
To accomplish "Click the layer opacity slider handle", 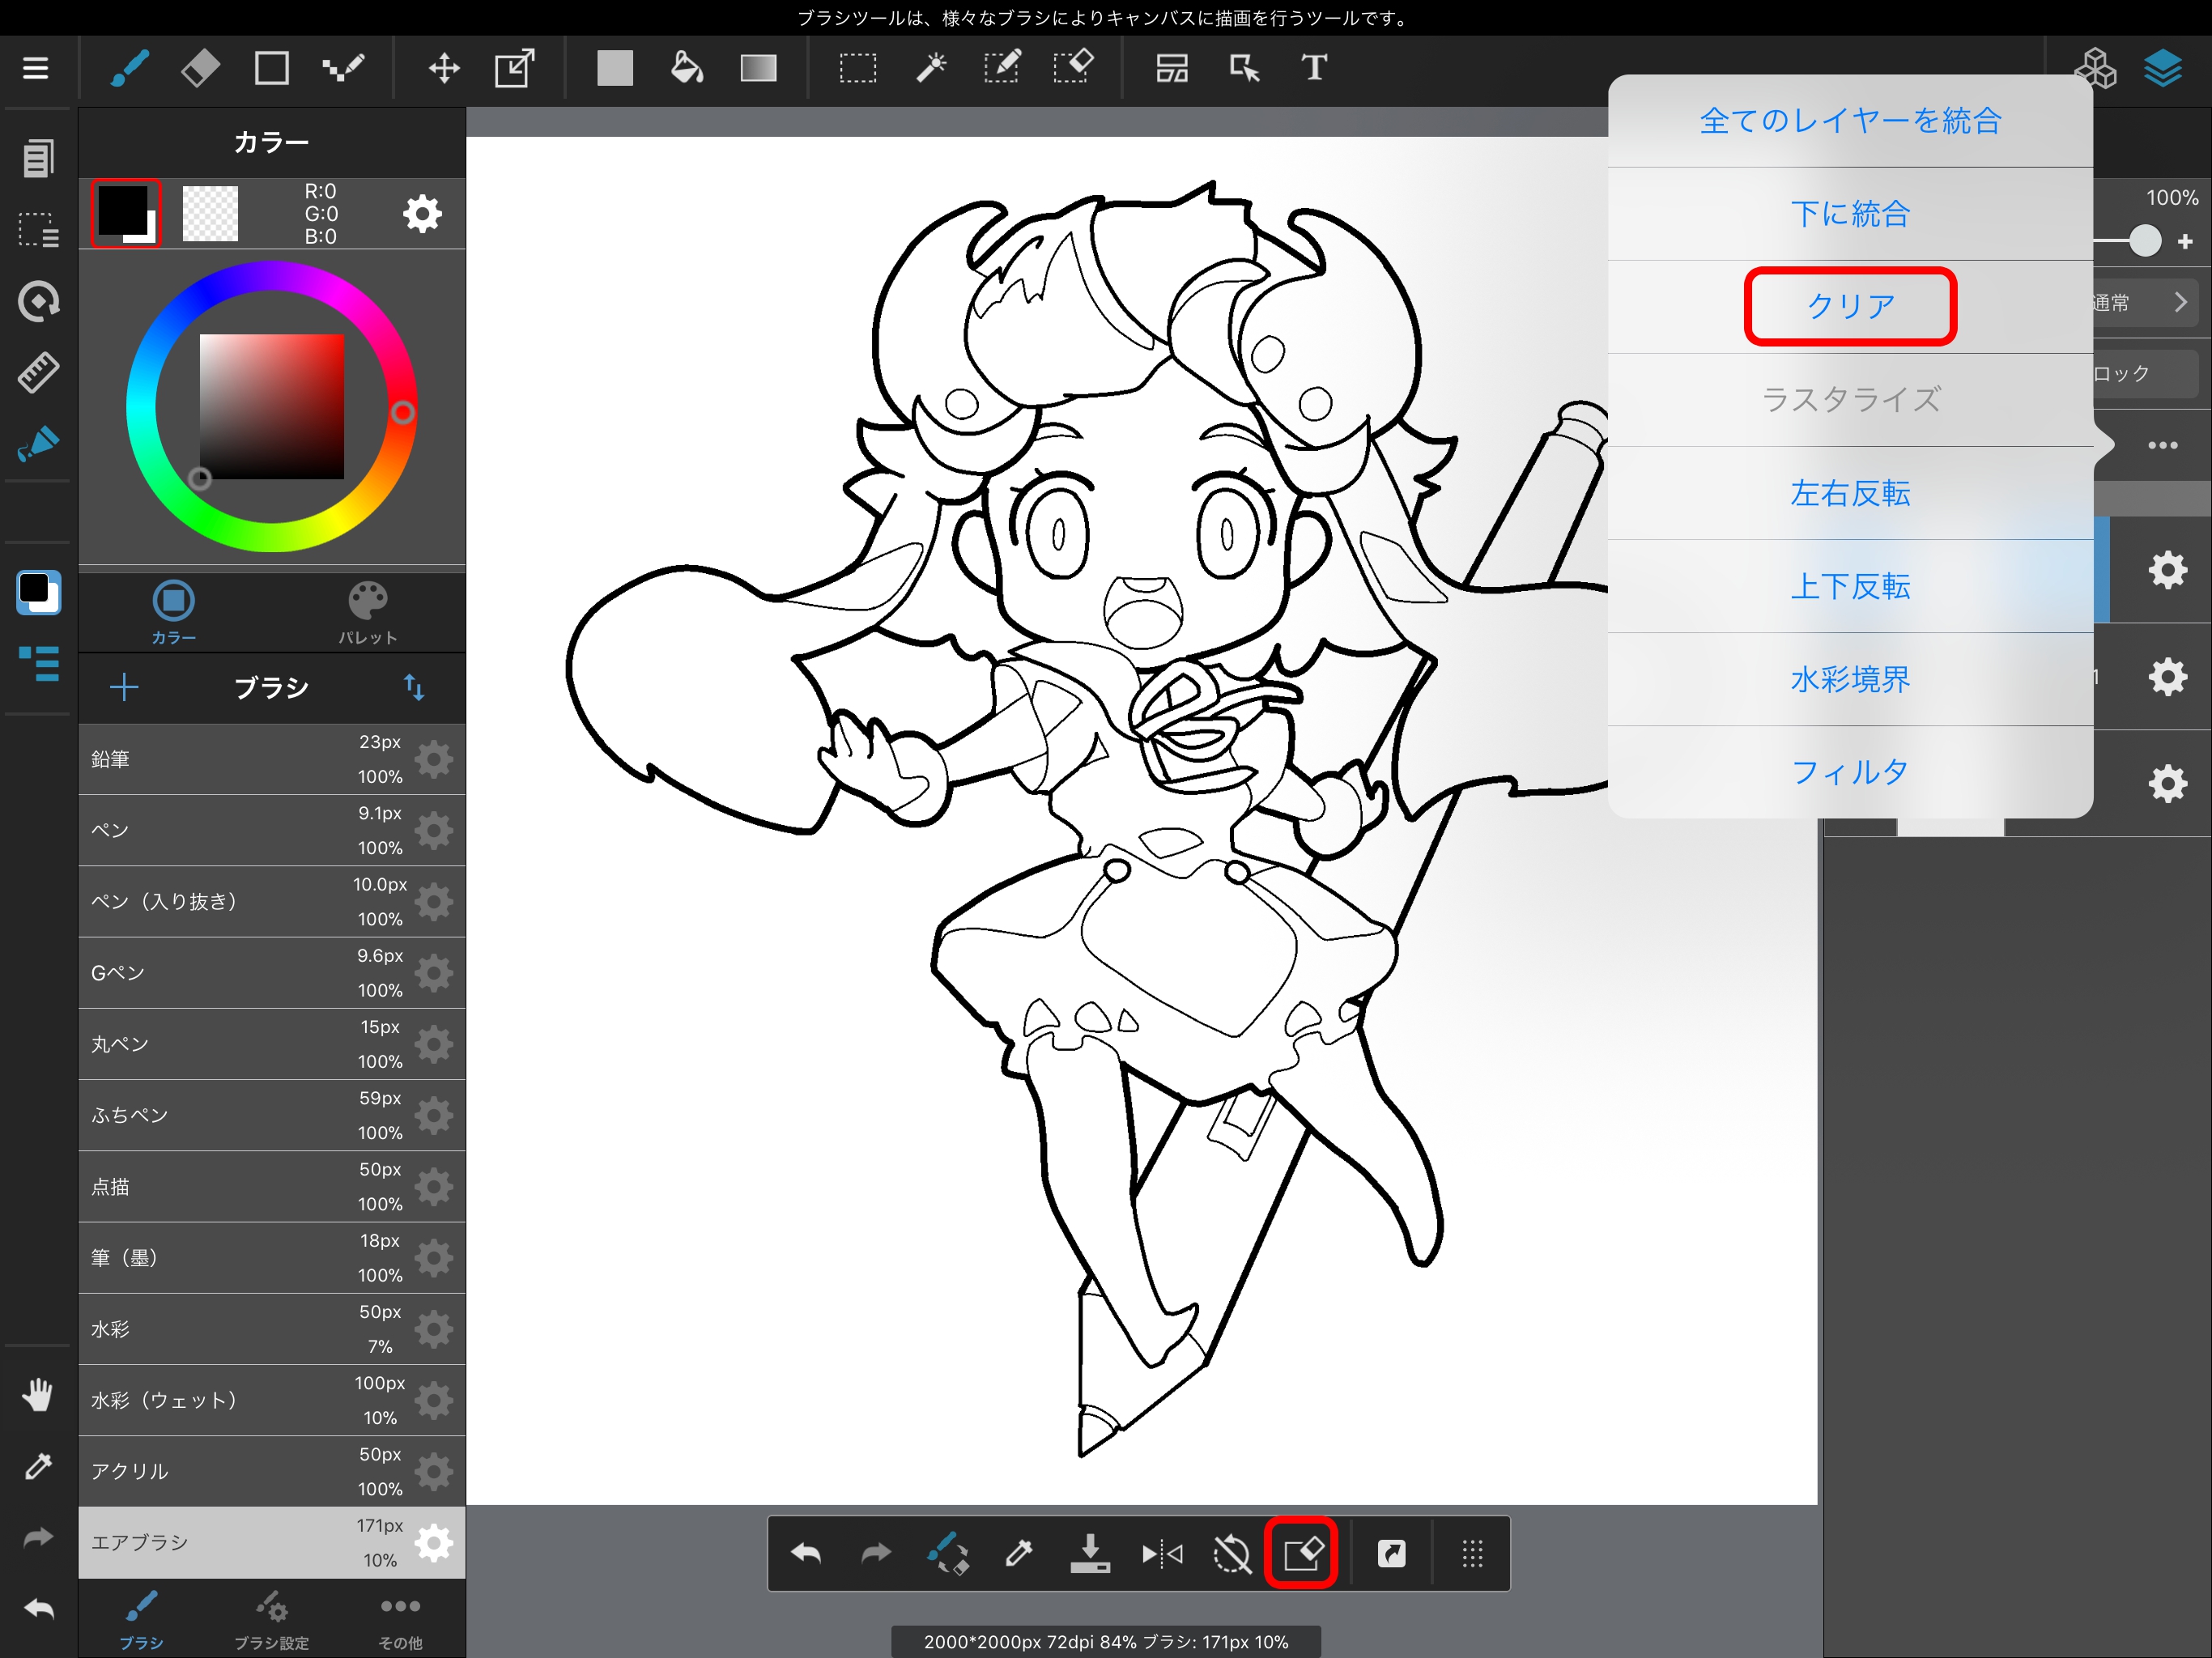I will [x=2144, y=240].
